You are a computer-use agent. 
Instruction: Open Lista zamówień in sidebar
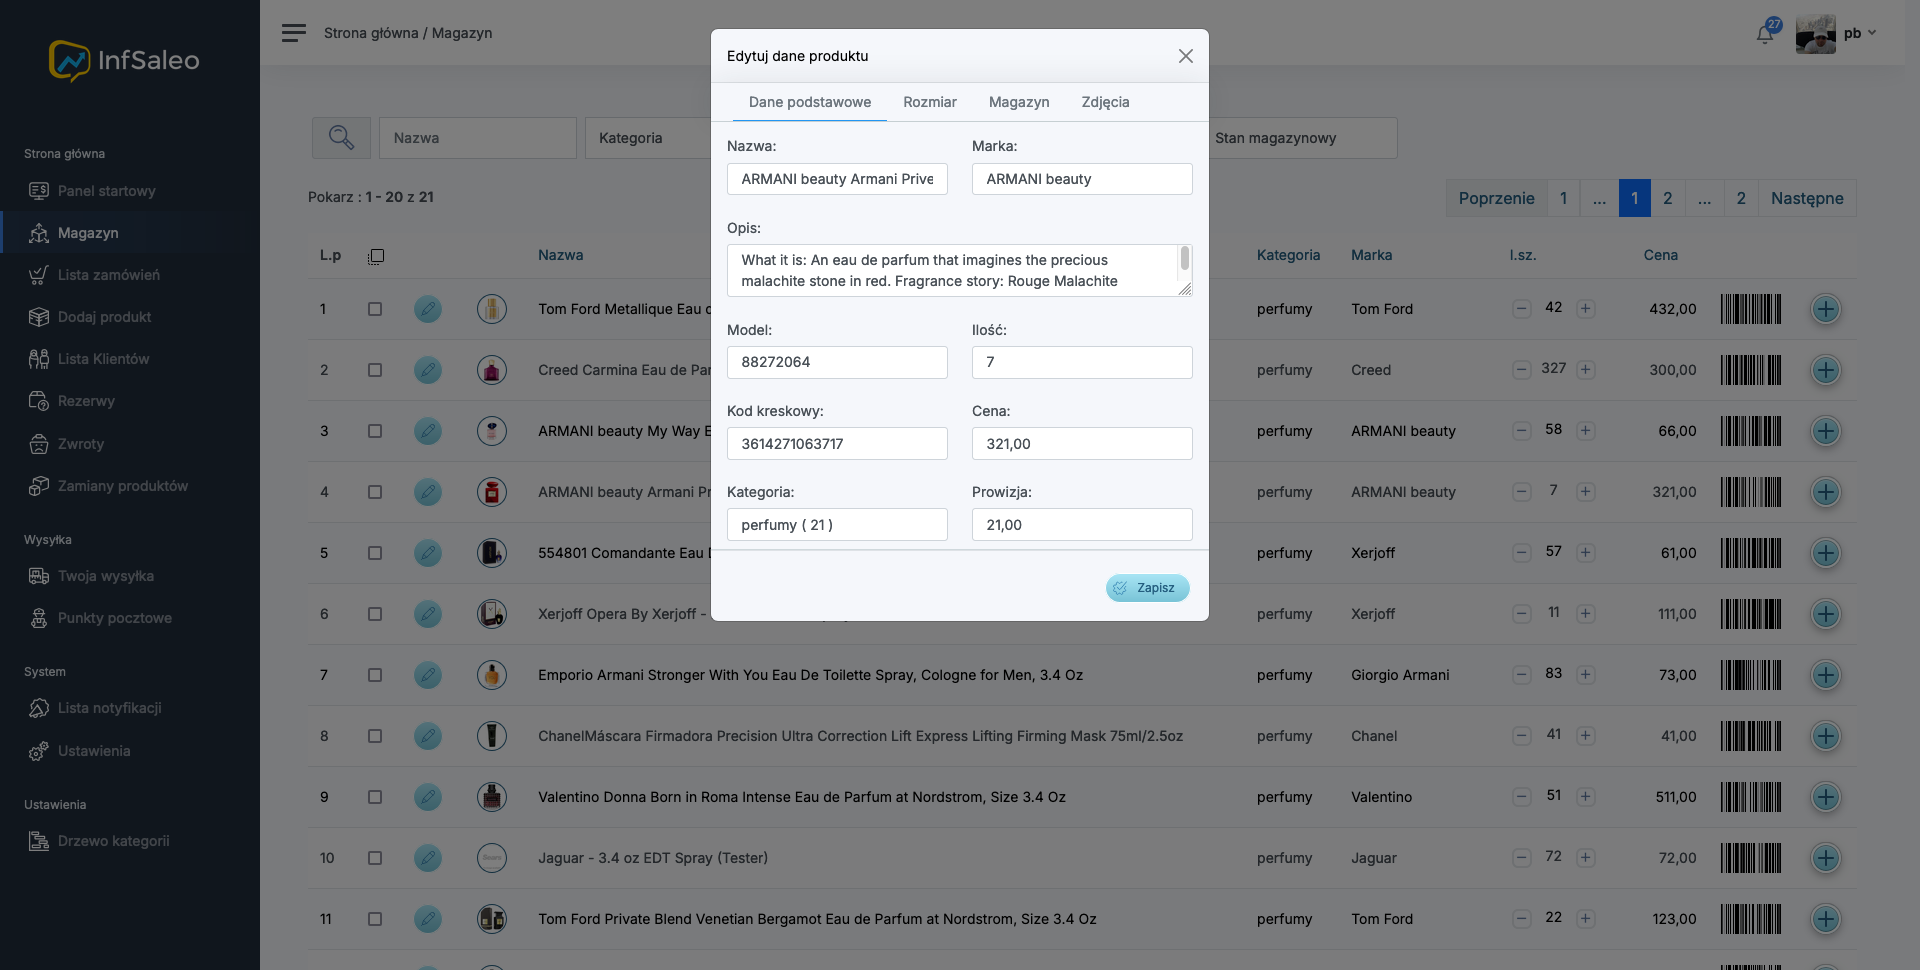tap(108, 275)
